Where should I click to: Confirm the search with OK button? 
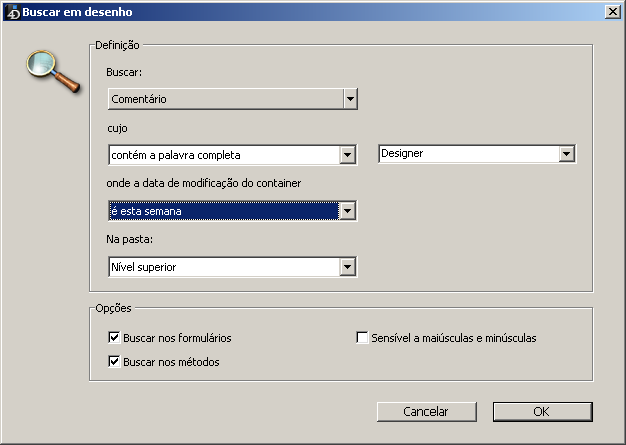point(542,411)
